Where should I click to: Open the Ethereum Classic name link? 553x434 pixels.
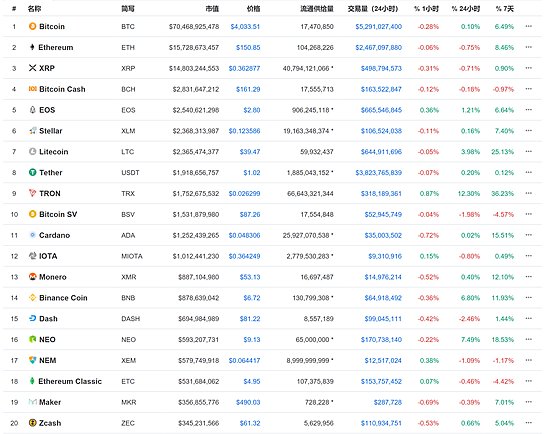click(70, 381)
